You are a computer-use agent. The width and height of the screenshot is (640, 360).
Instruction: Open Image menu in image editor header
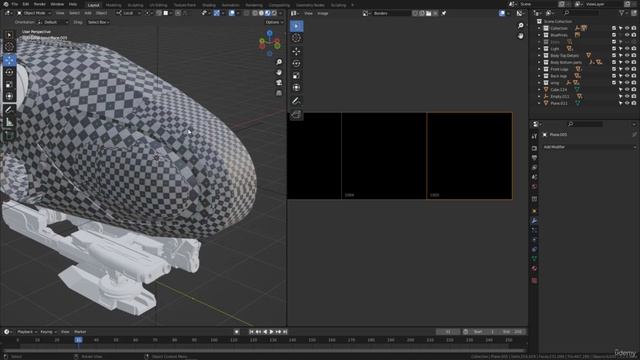(x=322, y=13)
